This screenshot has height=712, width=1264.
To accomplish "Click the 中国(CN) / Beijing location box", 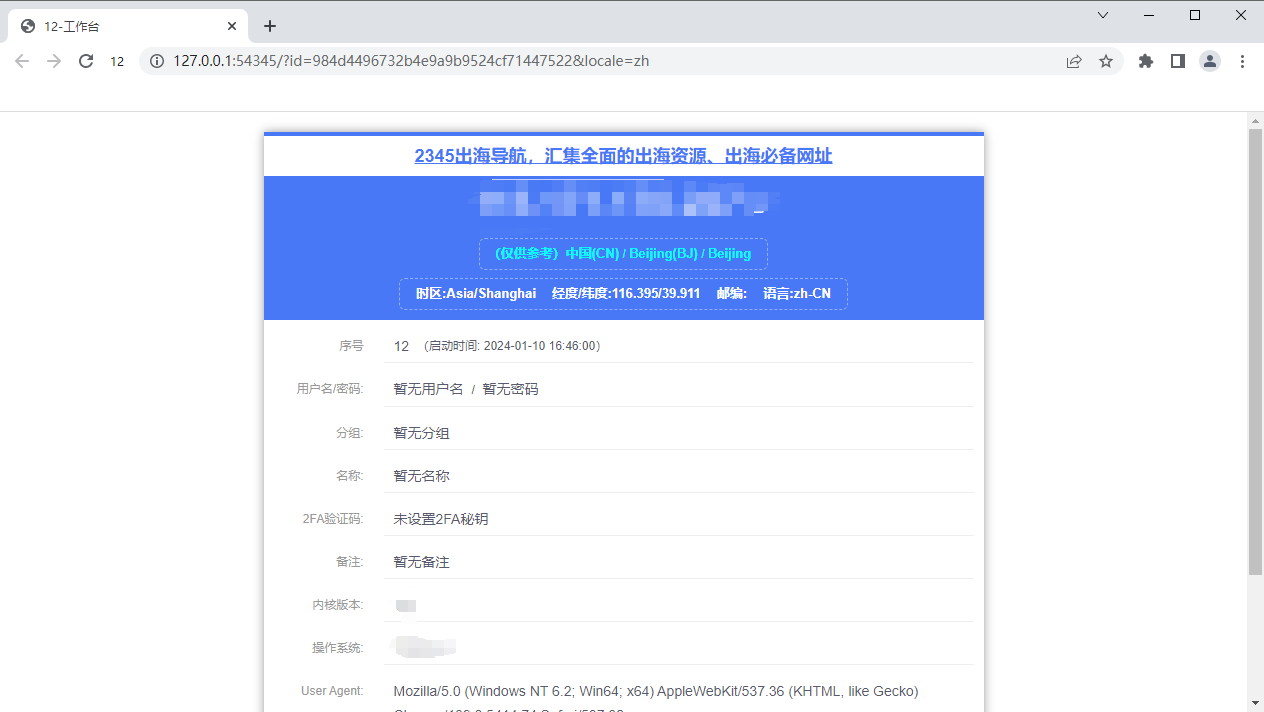I will pyautogui.click(x=623, y=254).
